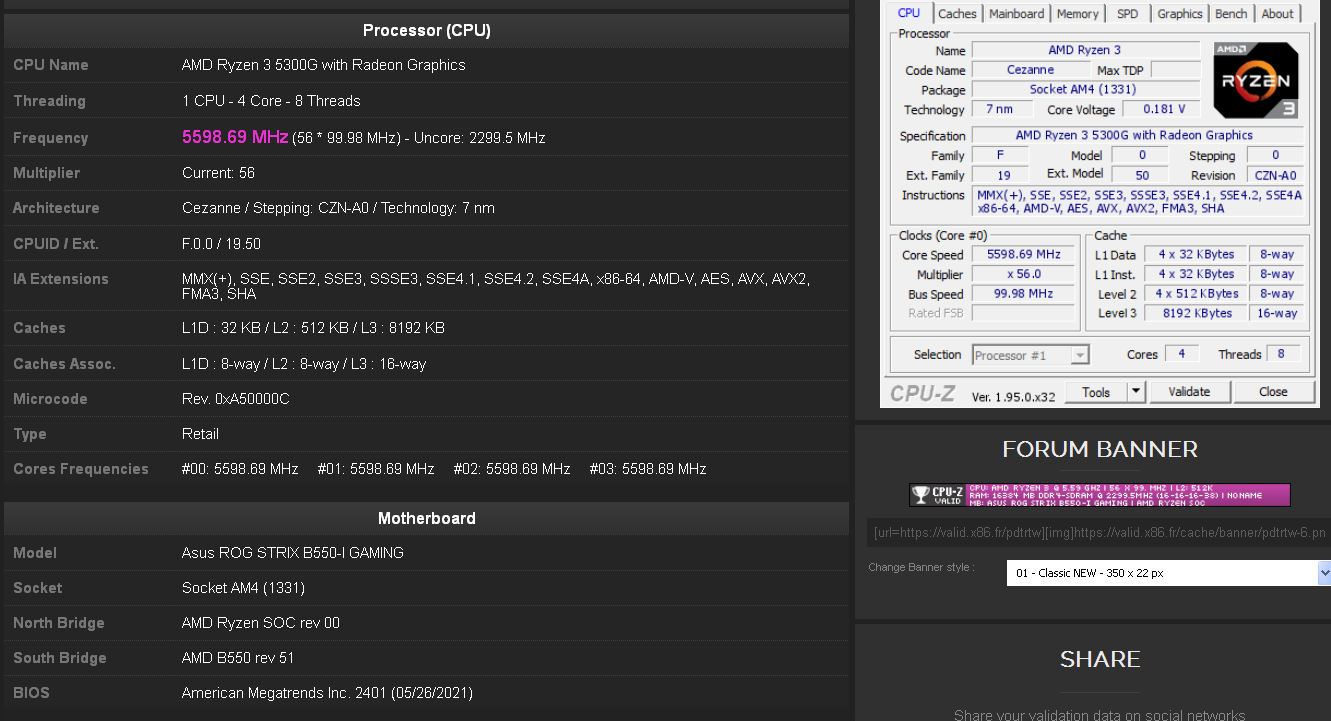Click the CPU-Z Valid trophy banner image
Viewport: 1331px width, 721px height.
pos(1099,495)
